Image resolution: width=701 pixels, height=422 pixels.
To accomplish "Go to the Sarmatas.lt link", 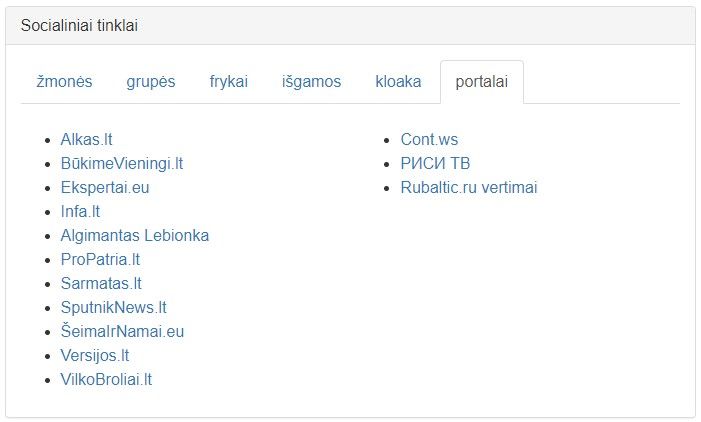I will [x=101, y=284].
